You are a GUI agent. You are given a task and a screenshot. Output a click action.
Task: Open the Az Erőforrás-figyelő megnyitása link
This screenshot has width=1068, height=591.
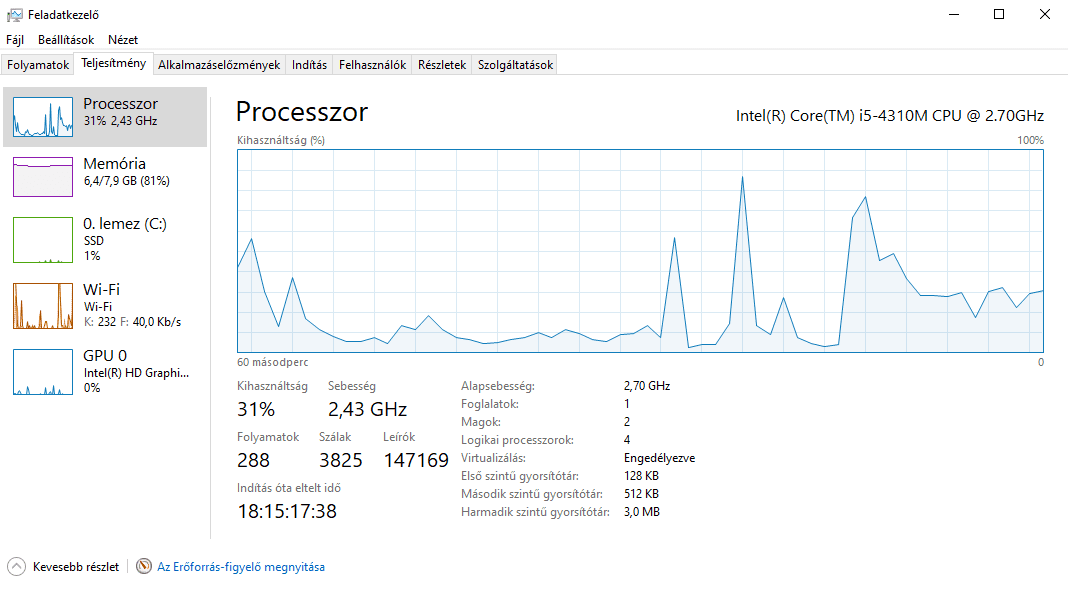[241, 567]
